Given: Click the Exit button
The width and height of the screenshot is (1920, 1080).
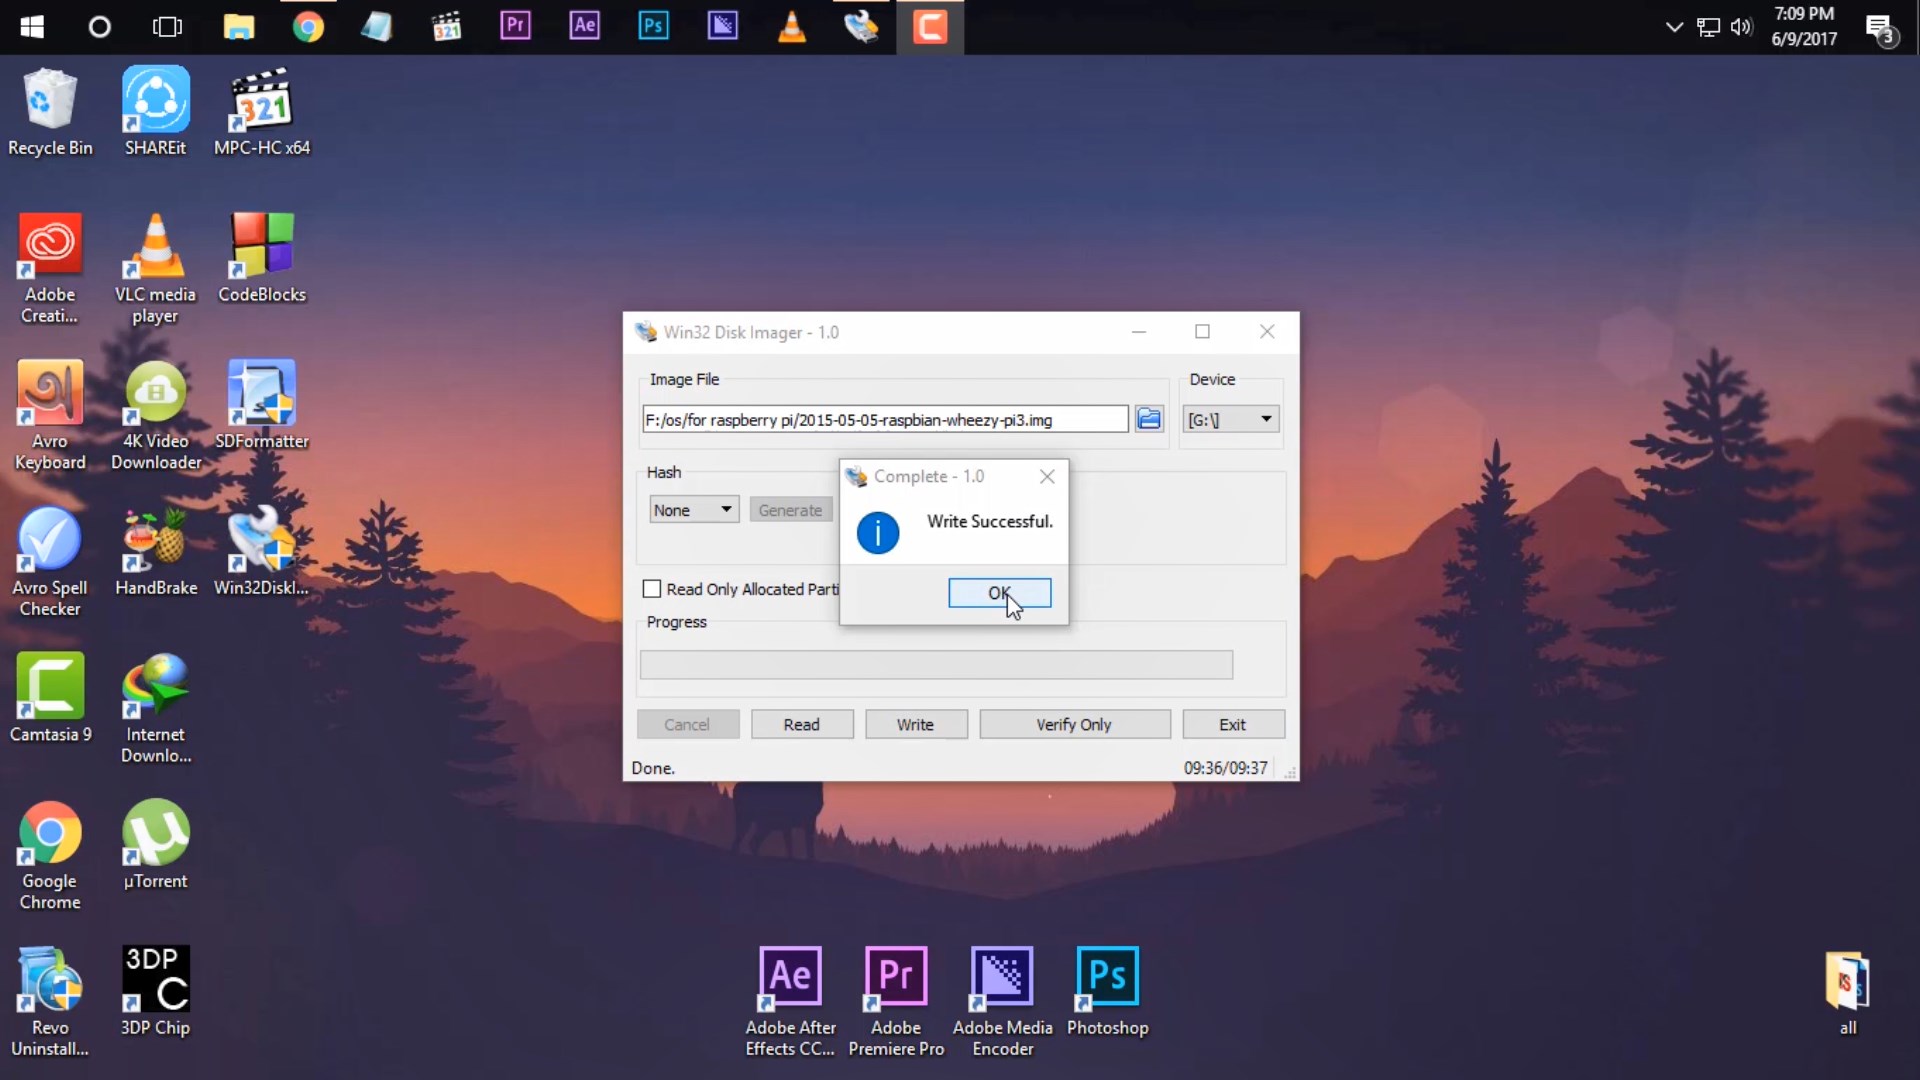Looking at the screenshot, I should pos(1233,724).
